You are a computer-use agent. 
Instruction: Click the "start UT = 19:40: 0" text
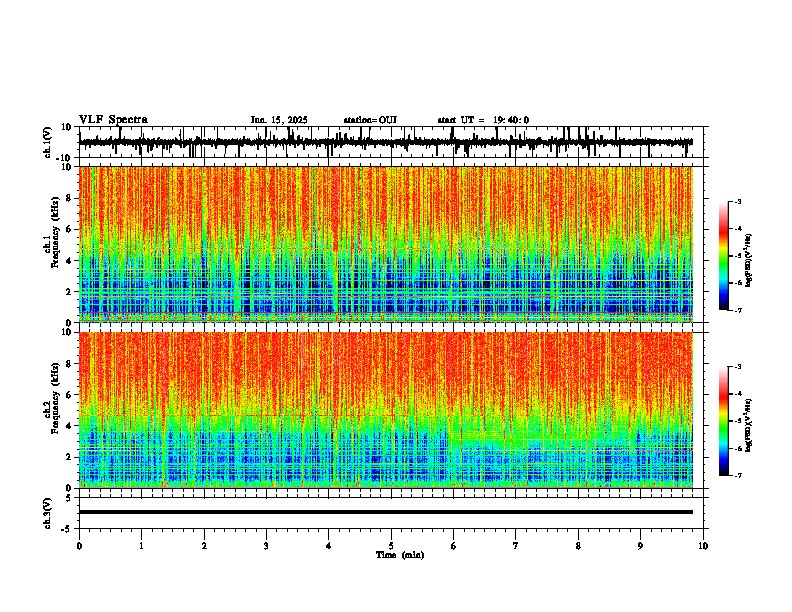483,120
